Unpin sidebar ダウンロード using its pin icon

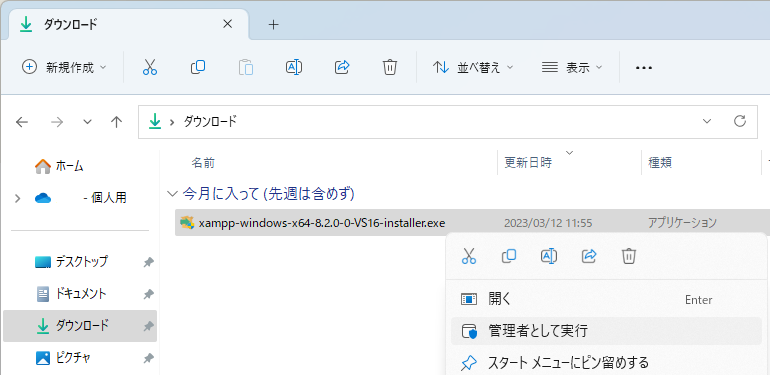(x=148, y=326)
